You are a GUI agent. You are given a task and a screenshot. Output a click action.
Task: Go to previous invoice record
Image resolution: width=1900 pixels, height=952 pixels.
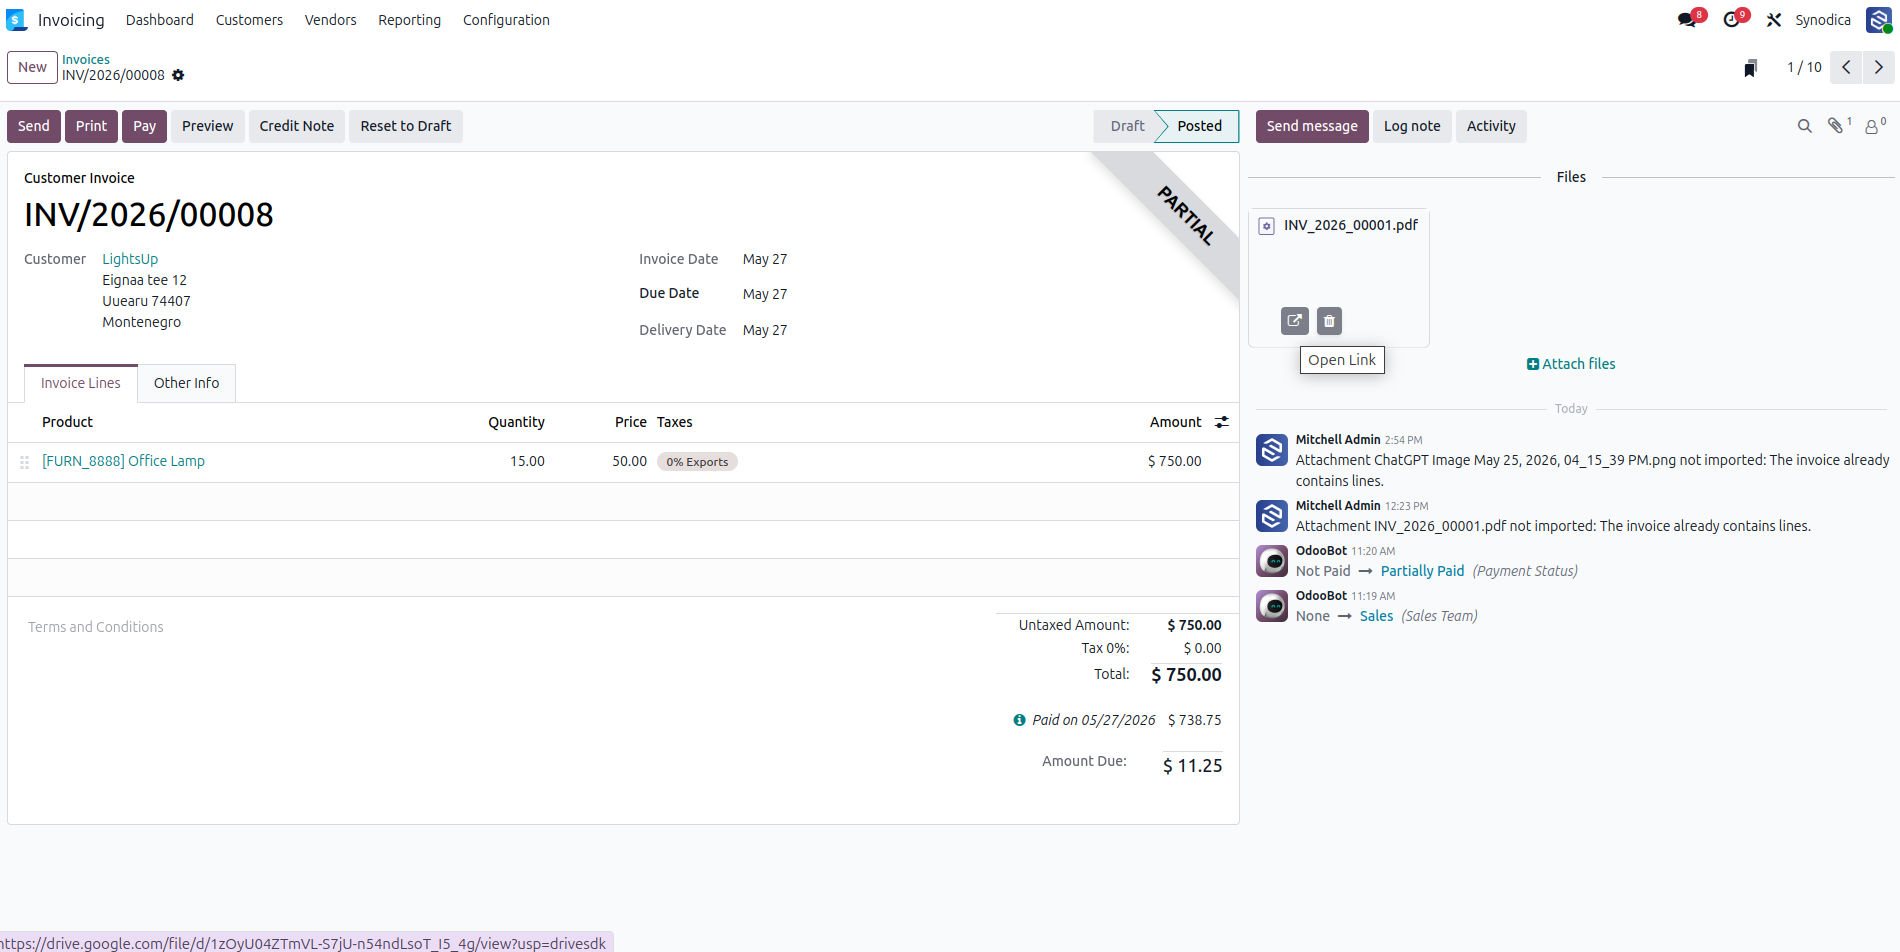(1846, 67)
